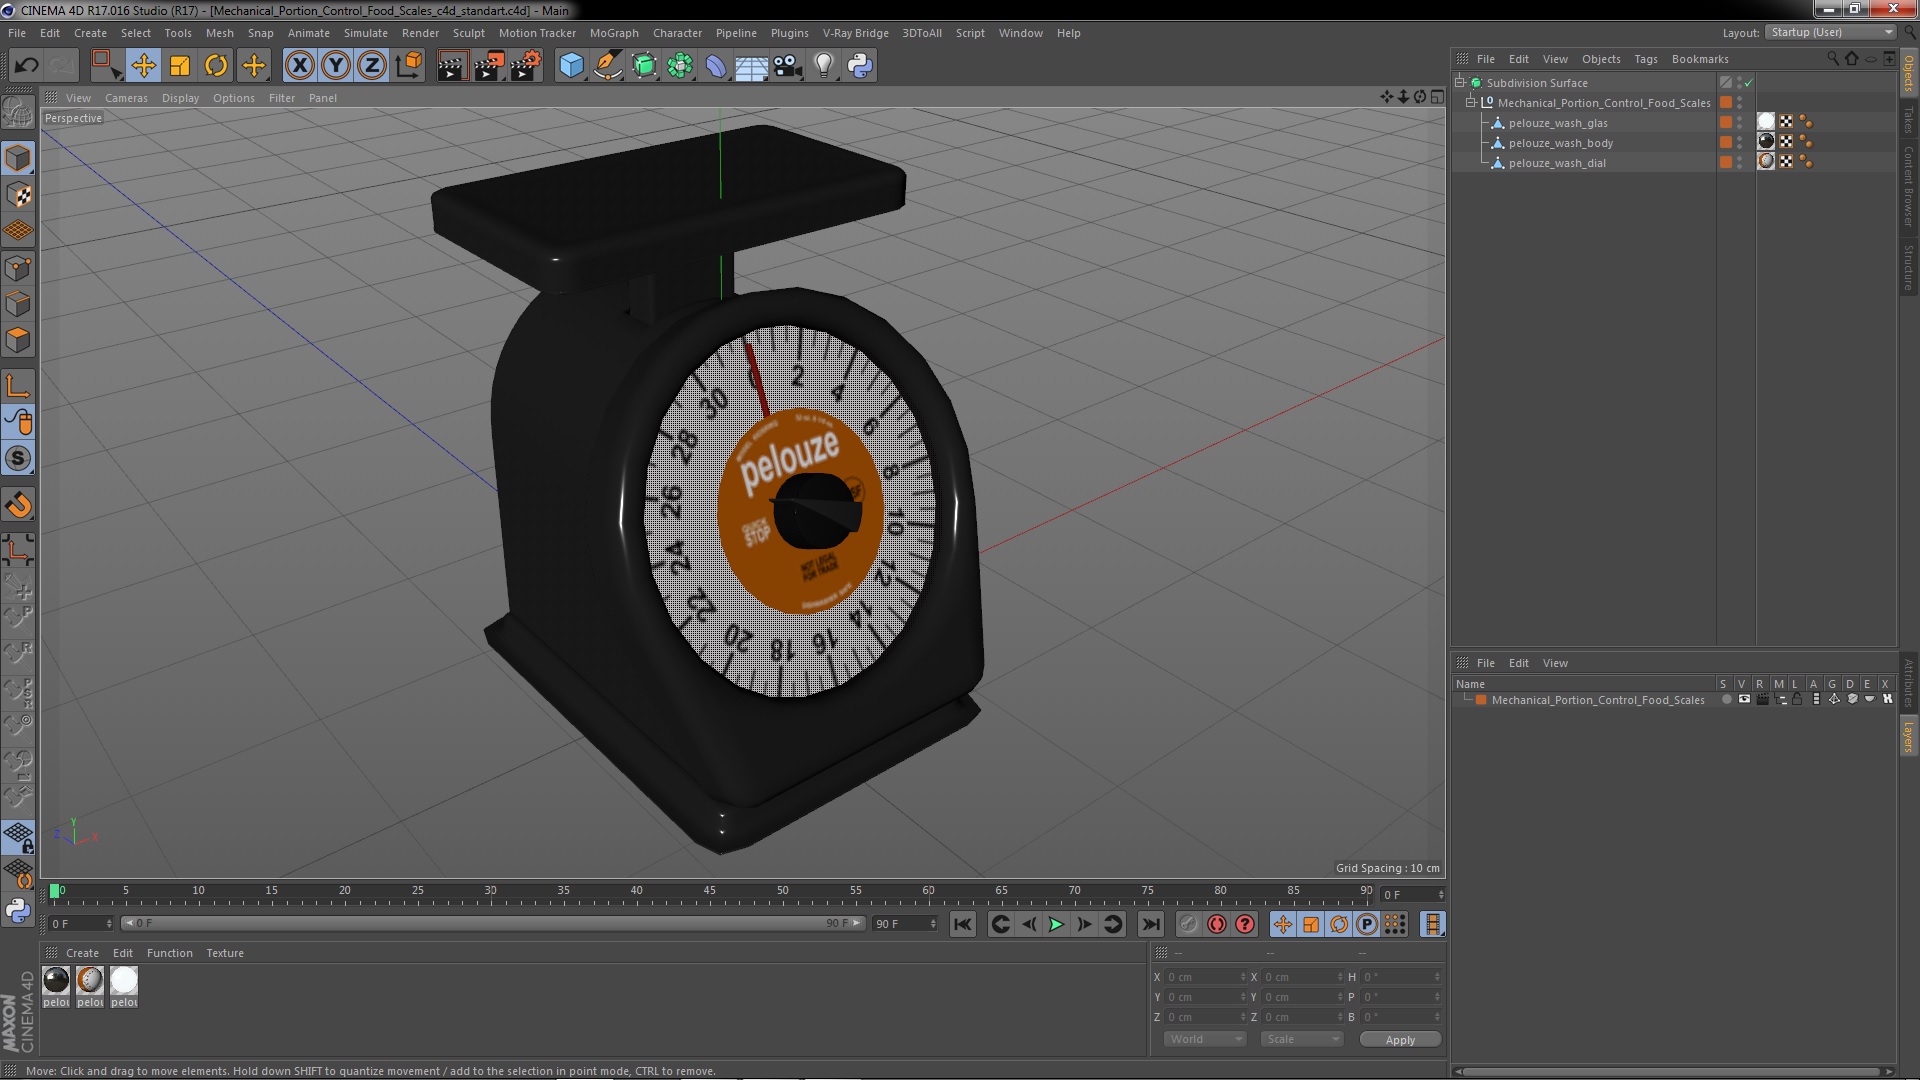Click the Bend deformer icon
This screenshot has width=1920, height=1080.
point(716,66)
